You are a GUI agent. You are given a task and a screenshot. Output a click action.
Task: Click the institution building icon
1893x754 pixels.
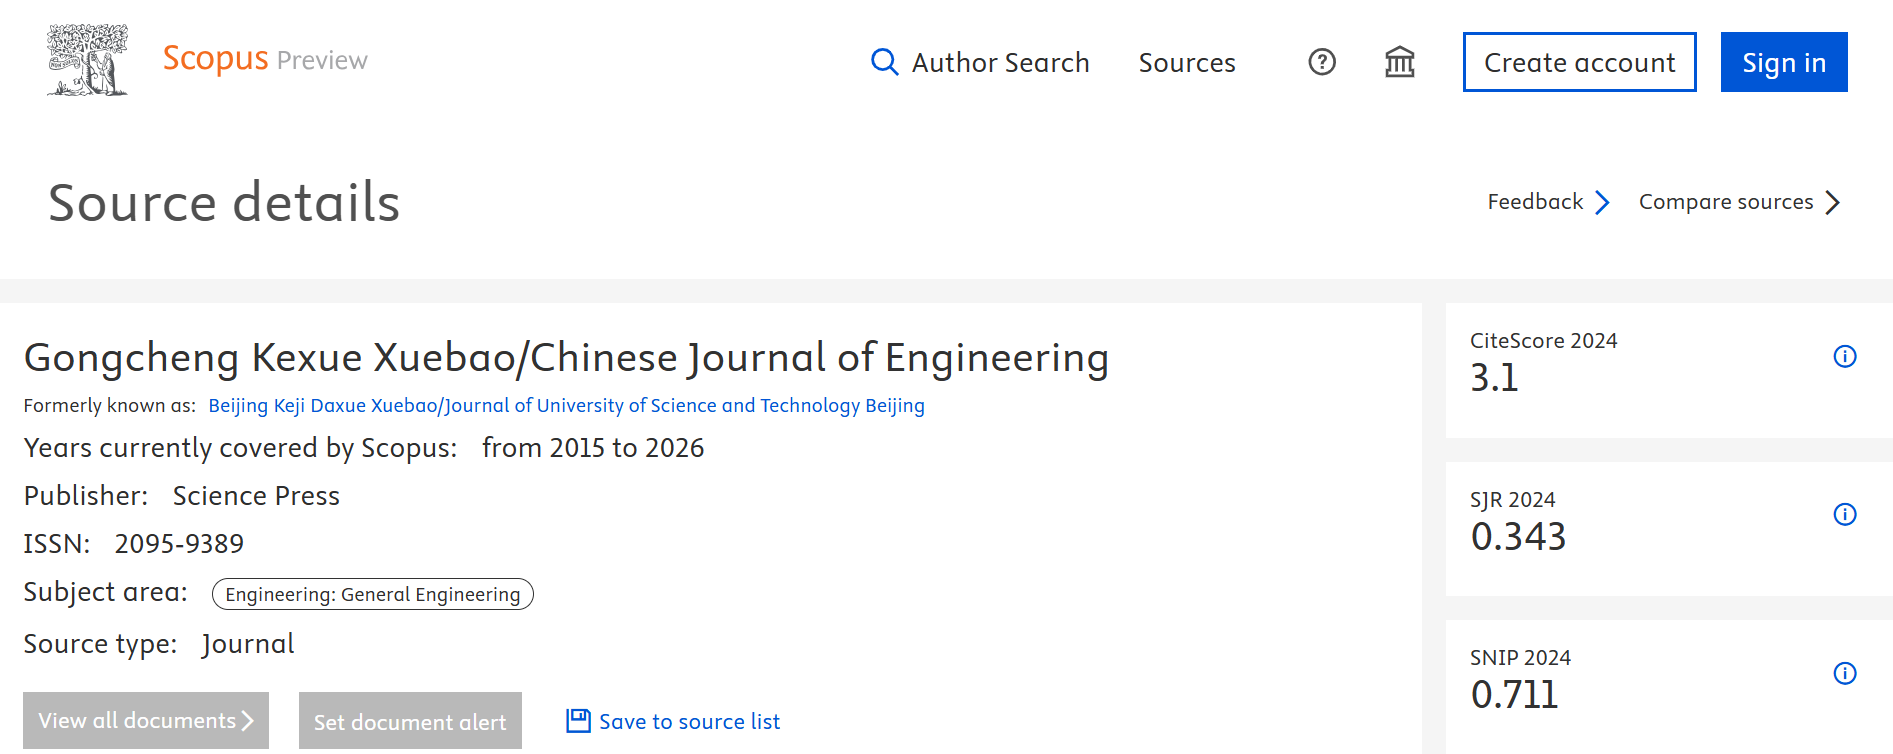point(1400,62)
